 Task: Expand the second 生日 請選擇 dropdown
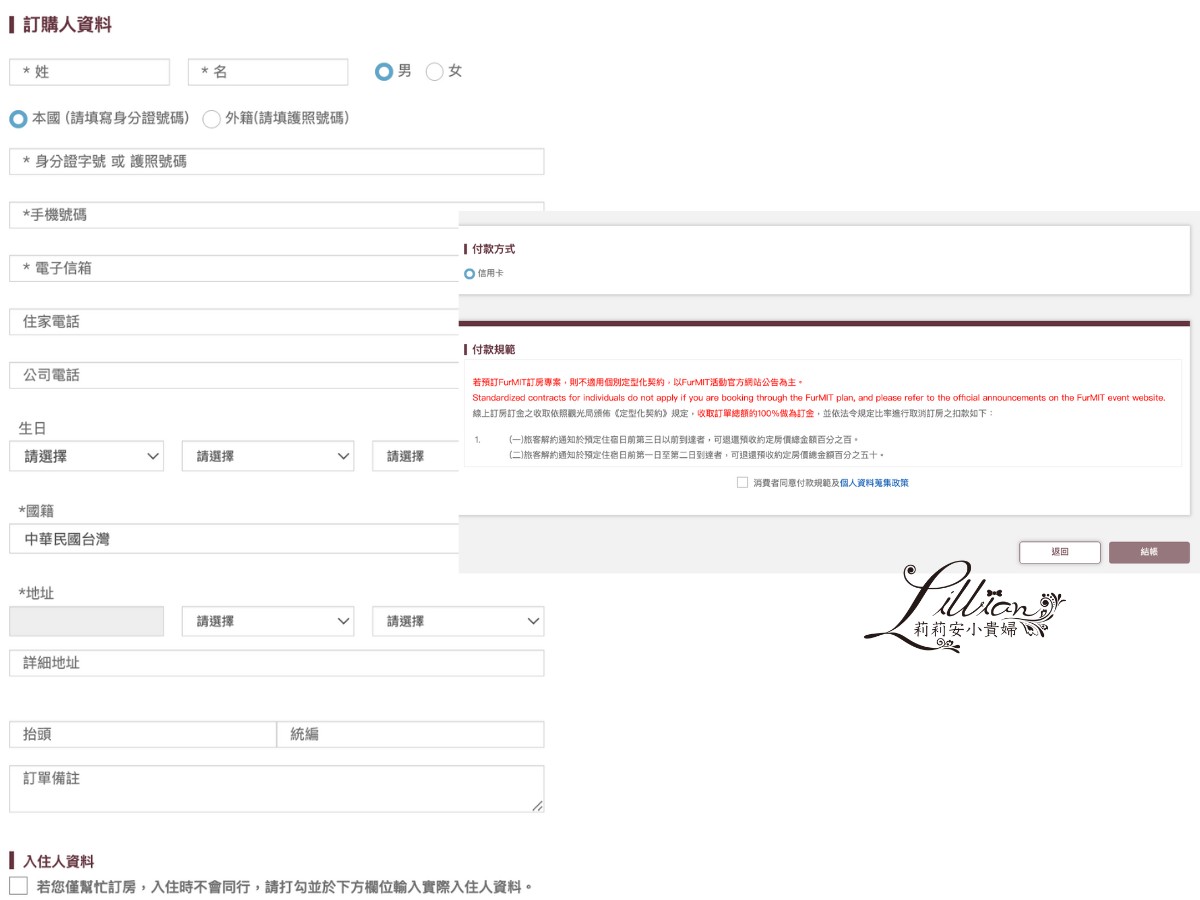[x=268, y=456]
